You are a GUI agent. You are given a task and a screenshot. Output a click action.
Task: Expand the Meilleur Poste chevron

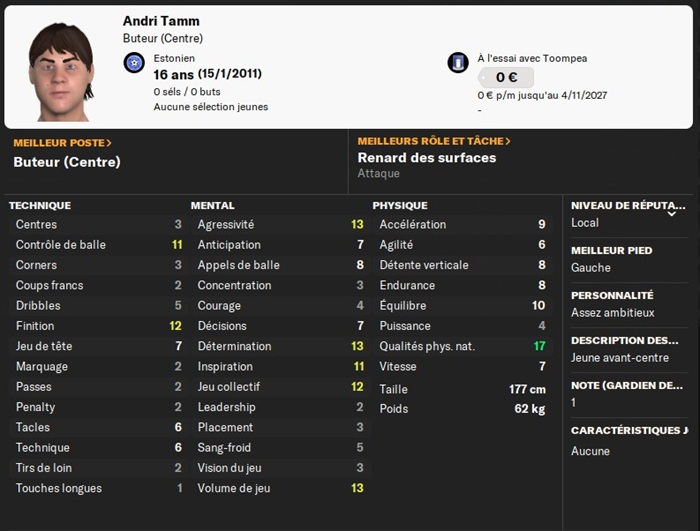[108, 143]
